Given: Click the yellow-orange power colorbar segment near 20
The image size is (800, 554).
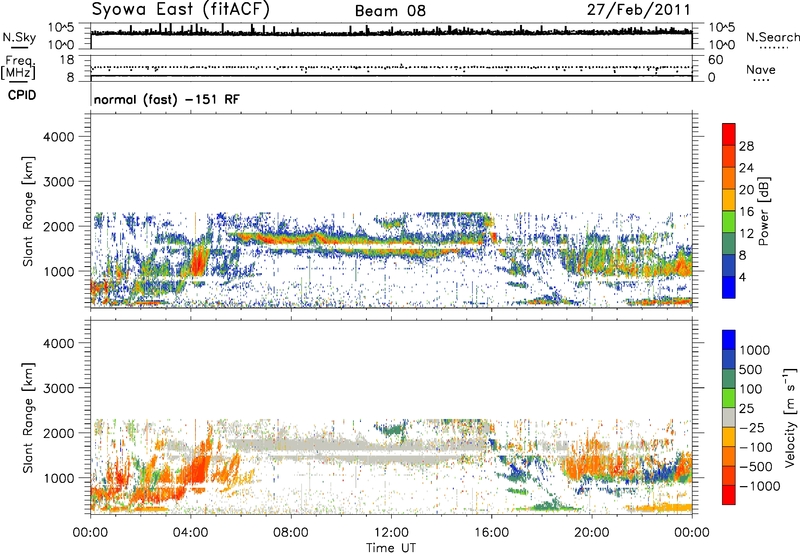Looking at the screenshot, I should pos(729,199).
